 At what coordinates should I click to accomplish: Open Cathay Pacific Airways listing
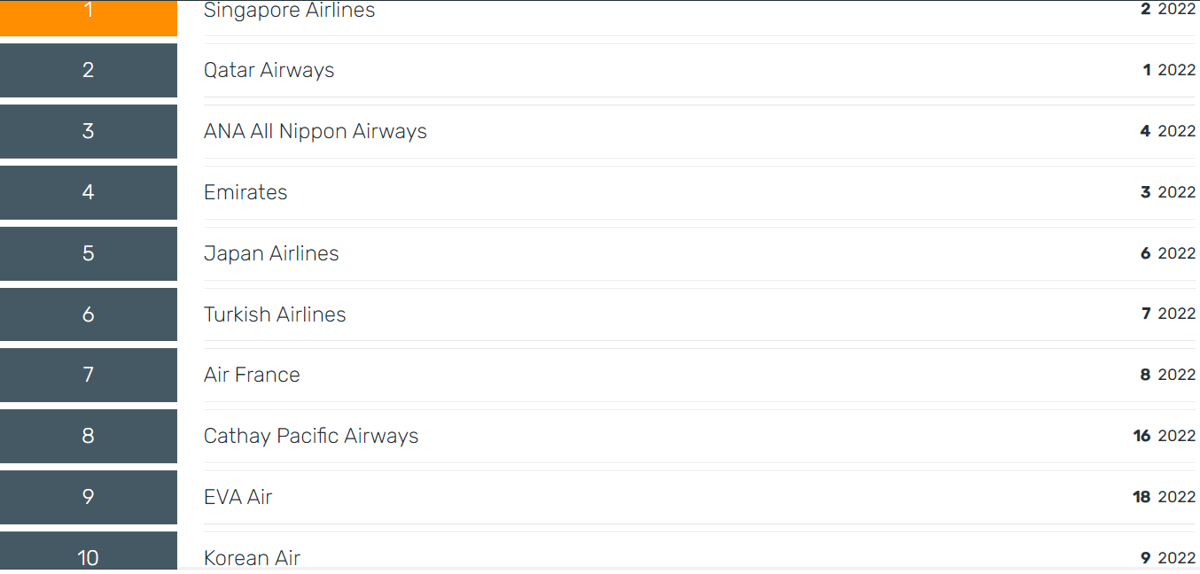click(311, 436)
